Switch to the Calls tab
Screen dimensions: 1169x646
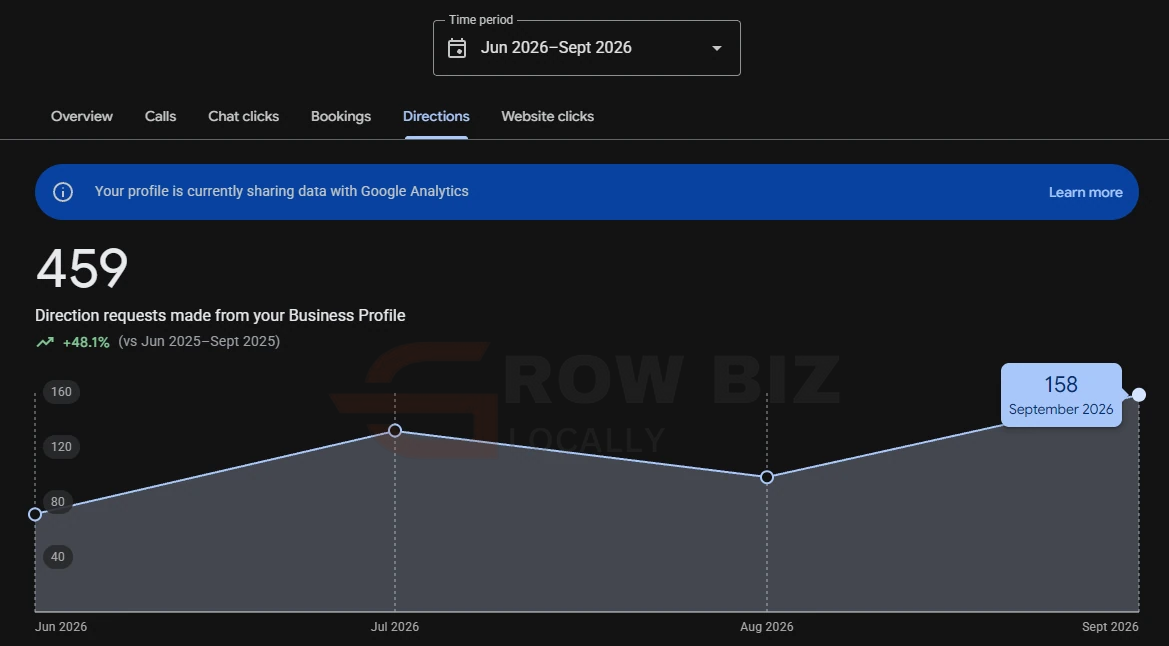pos(160,116)
